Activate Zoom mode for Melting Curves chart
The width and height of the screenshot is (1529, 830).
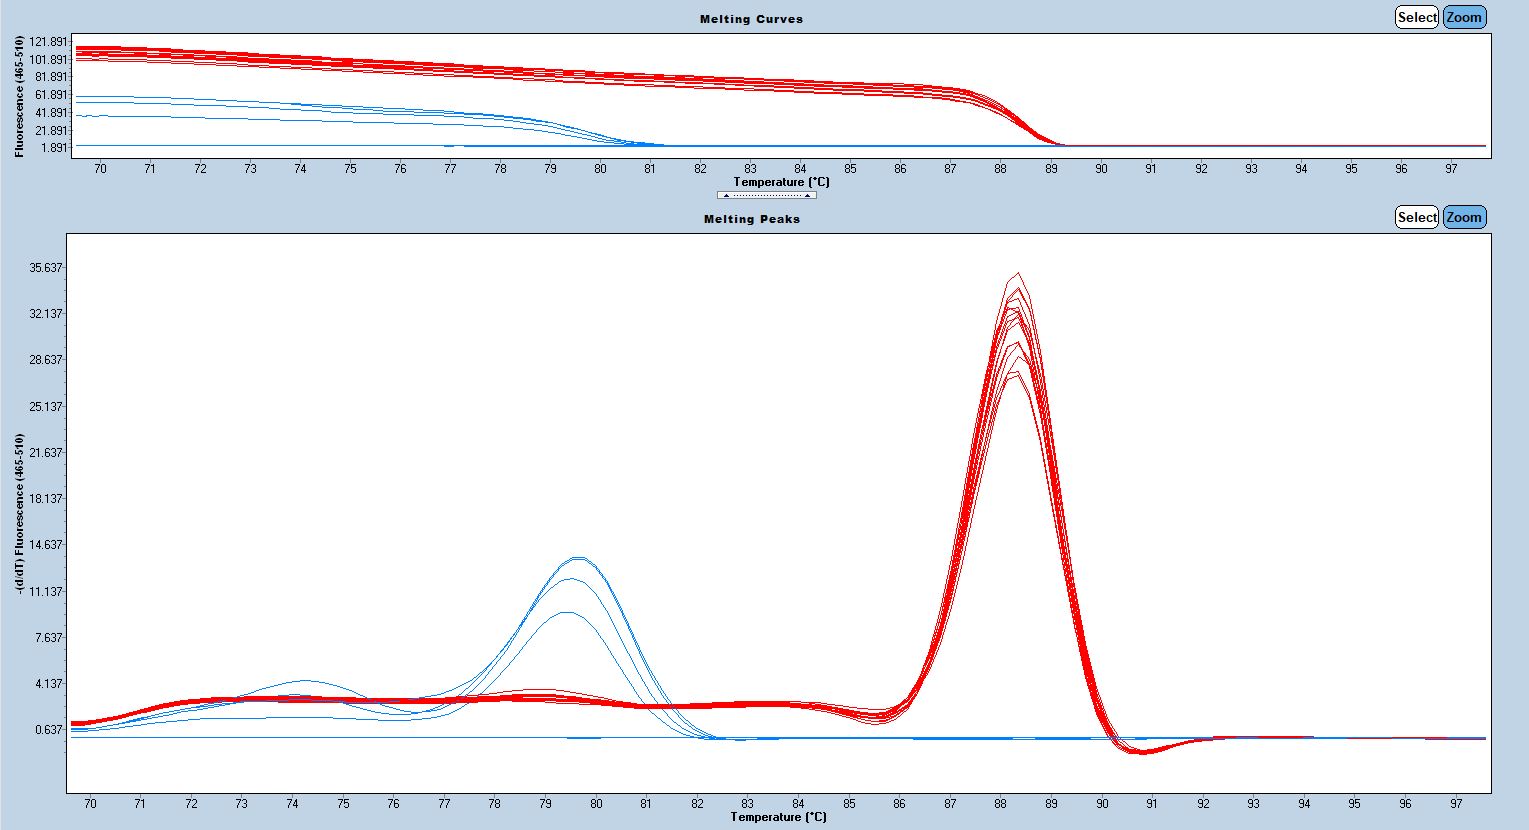pyautogui.click(x=1463, y=17)
